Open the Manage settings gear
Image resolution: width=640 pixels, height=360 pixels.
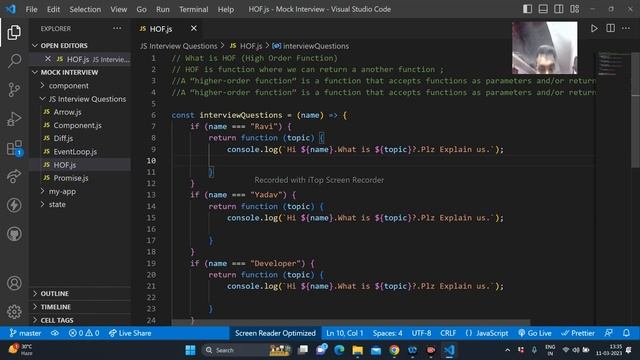(x=14, y=311)
